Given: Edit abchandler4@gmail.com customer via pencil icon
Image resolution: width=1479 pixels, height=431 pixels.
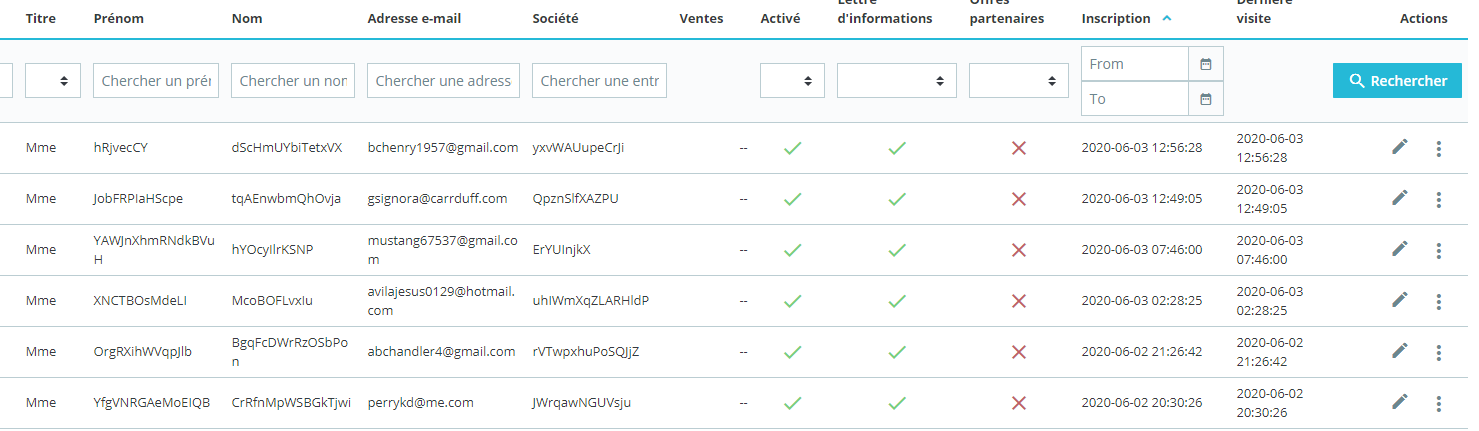Looking at the screenshot, I should [1399, 350].
